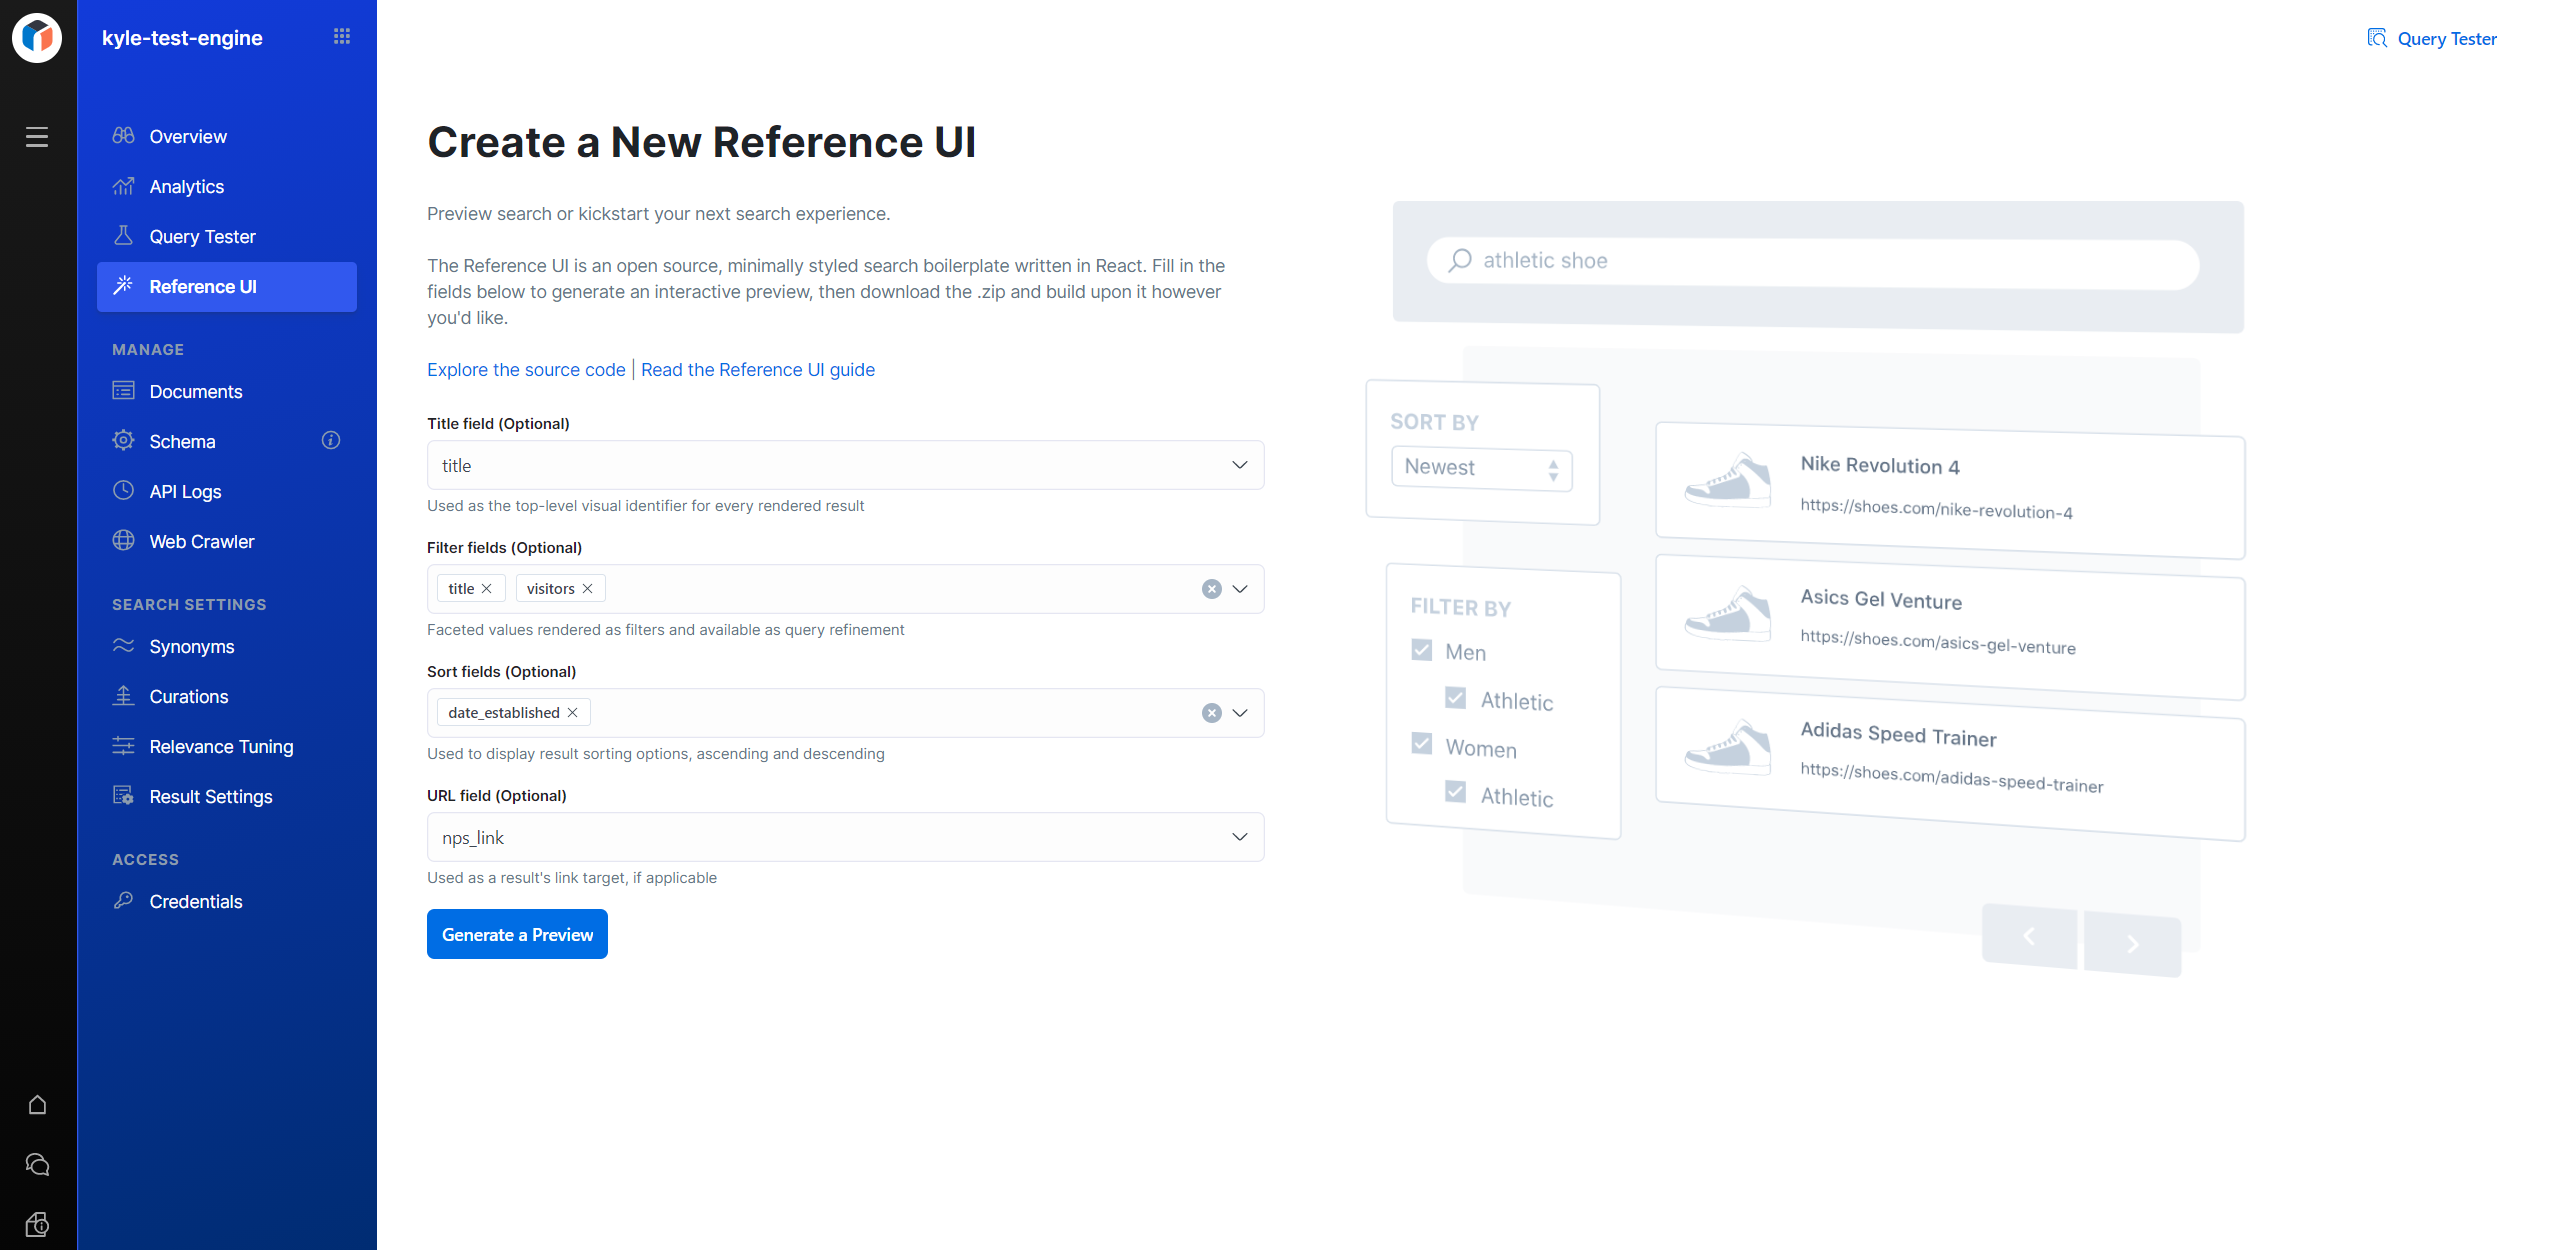Click the Schema info icon
2553x1250 pixels.
coord(331,440)
